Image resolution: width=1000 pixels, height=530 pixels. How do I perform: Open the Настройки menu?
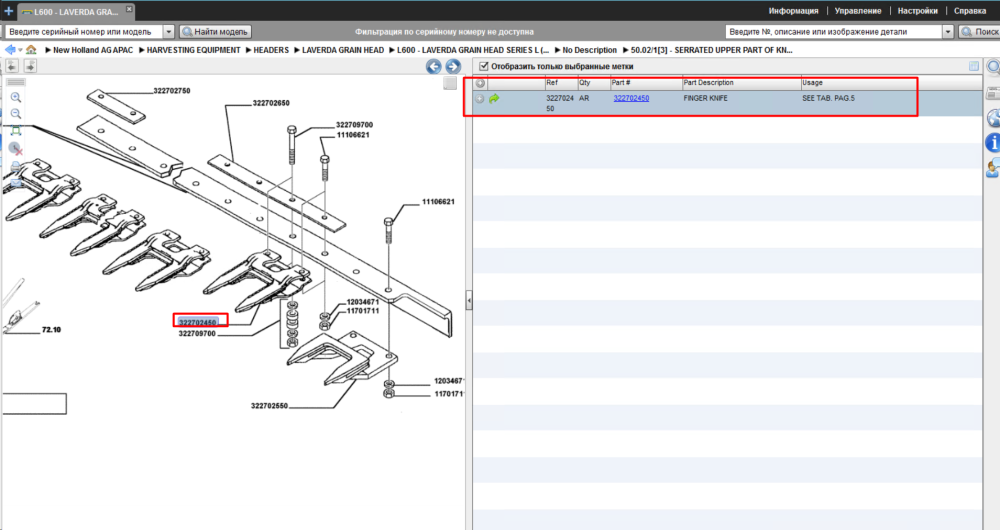tap(917, 11)
